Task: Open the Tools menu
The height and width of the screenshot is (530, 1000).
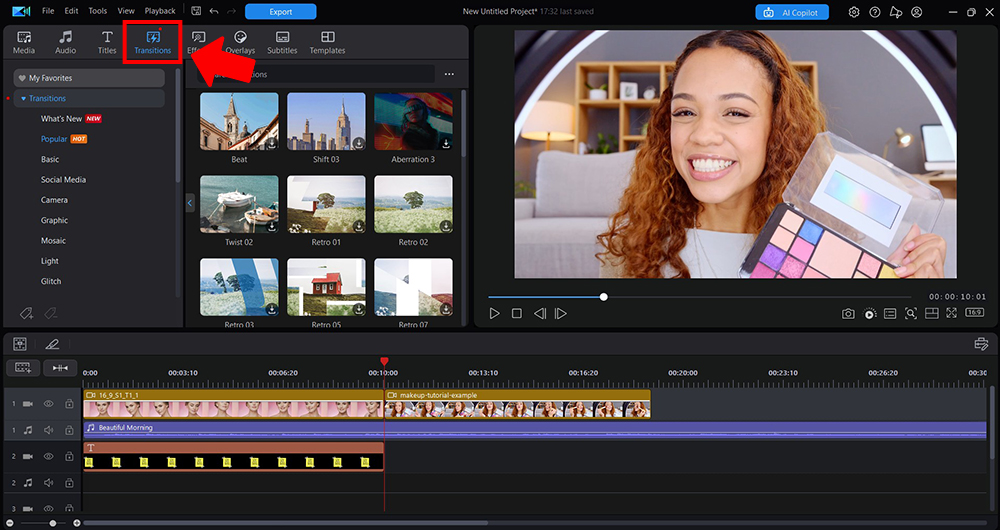Action: point(97,11)
